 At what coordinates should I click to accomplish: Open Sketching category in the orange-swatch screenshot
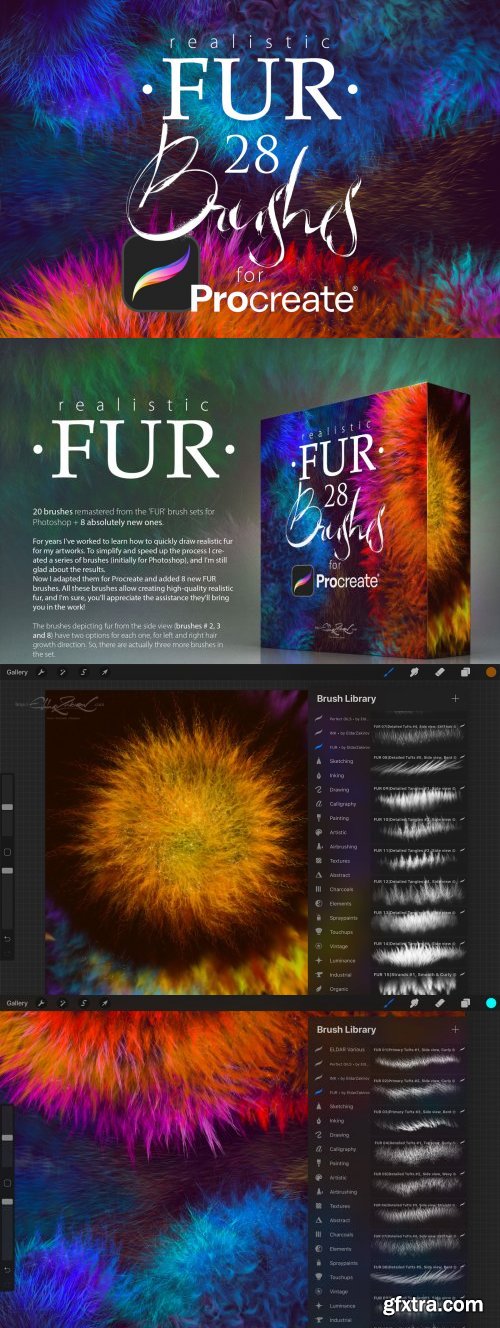coord(335,761)
